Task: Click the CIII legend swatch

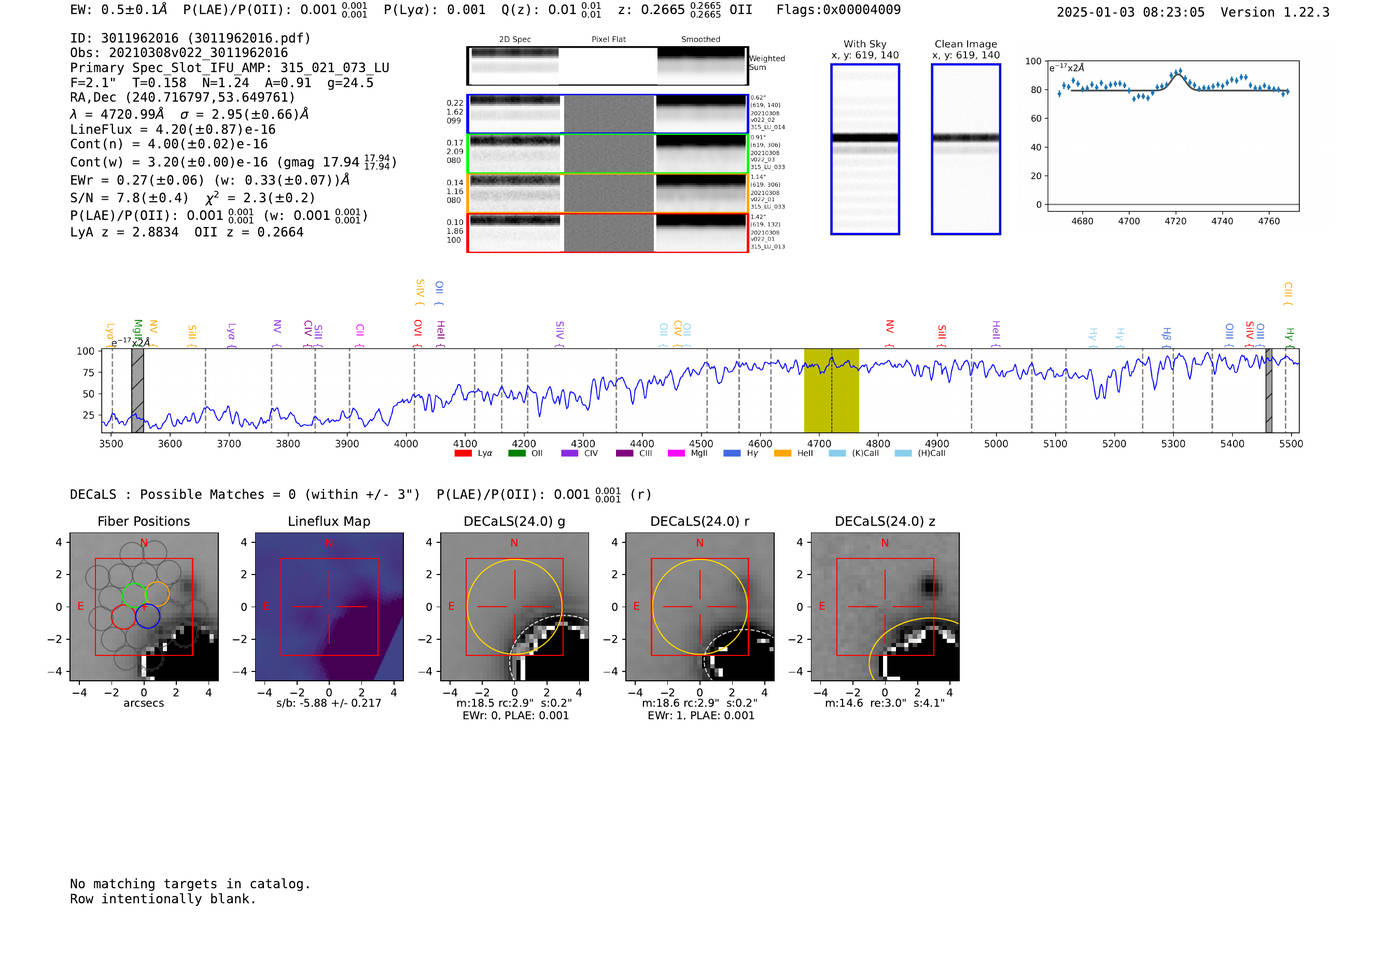Action: point(625,454)
